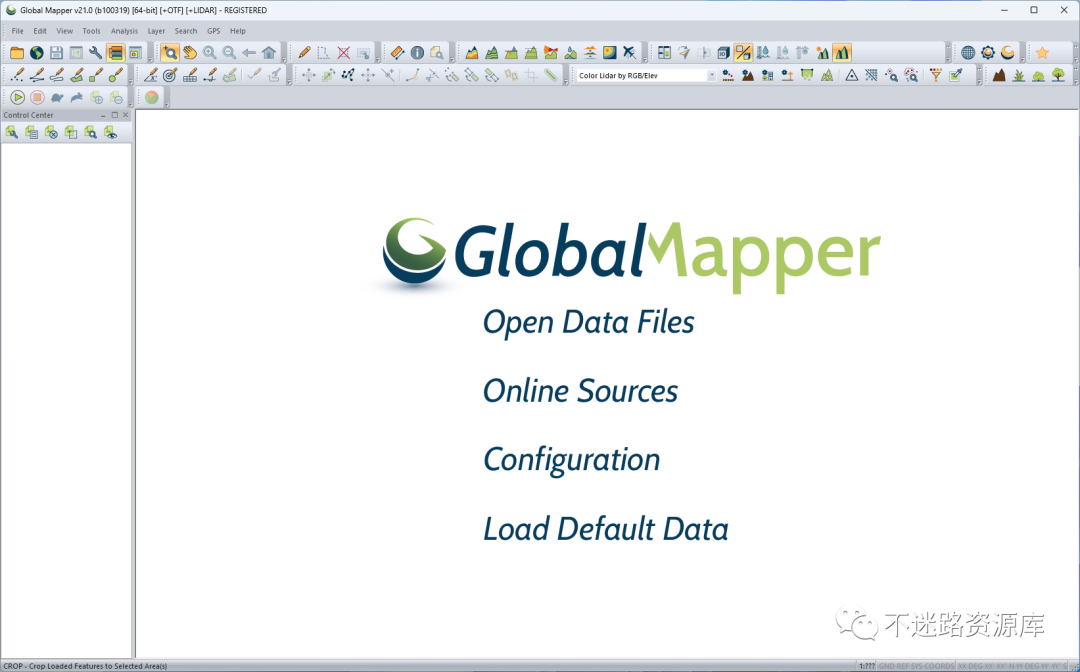This screenshot has width=1080, height=672.
Task: Select the Pan hand tool
Action: point(189,53)
